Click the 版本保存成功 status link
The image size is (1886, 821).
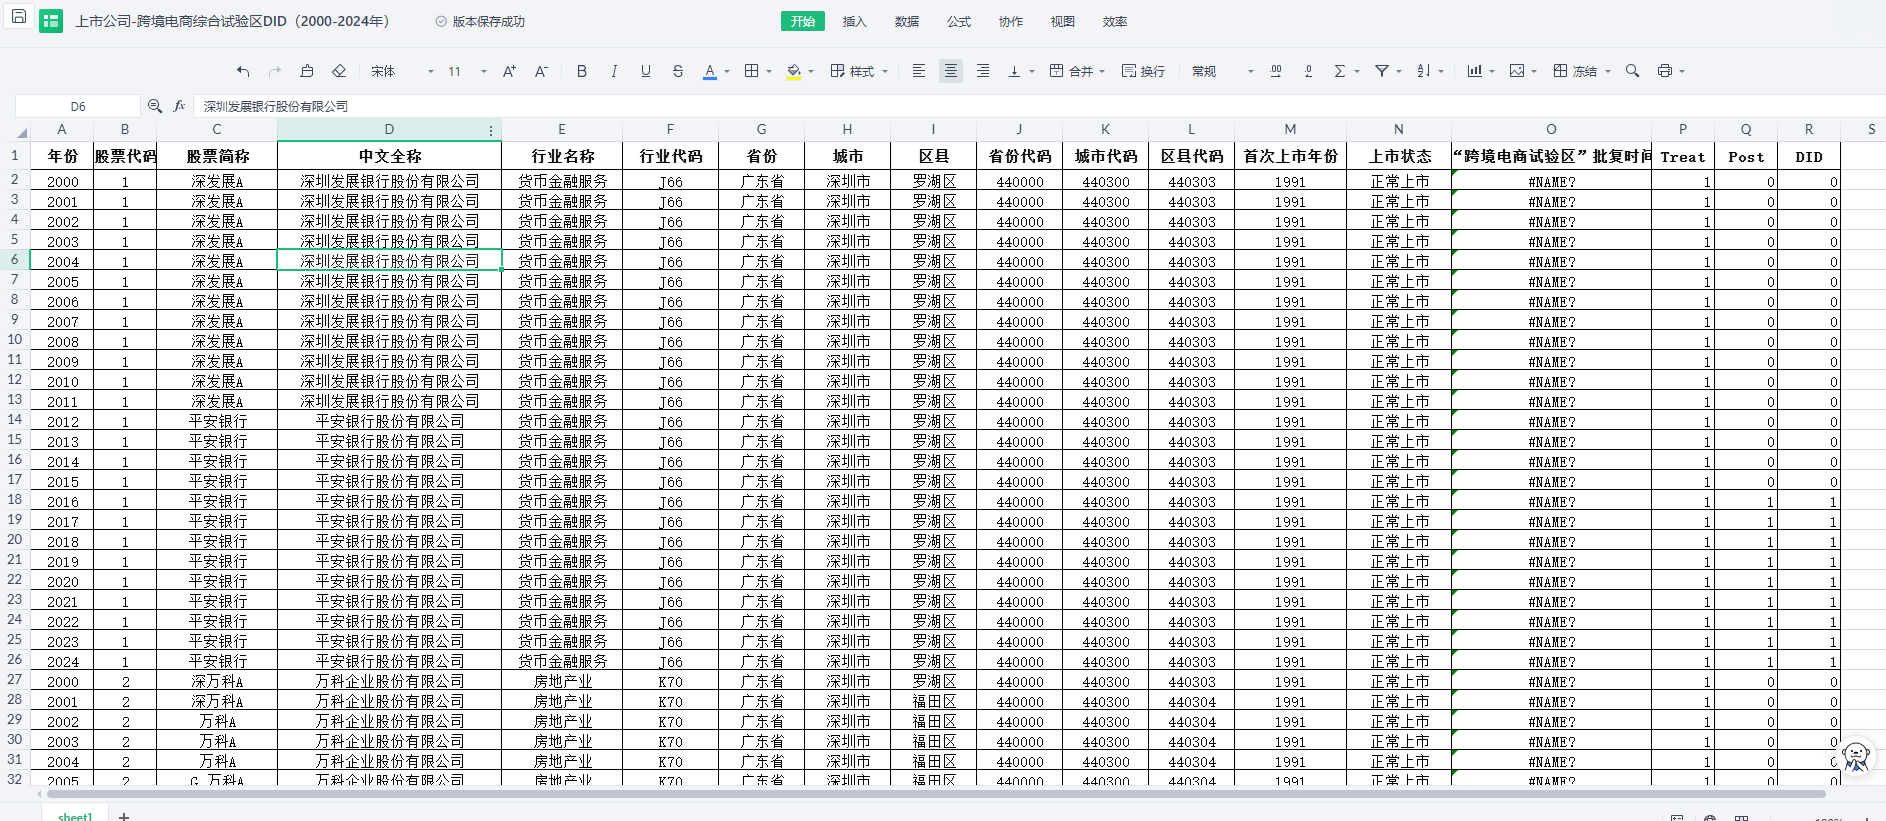click(480, 21)
